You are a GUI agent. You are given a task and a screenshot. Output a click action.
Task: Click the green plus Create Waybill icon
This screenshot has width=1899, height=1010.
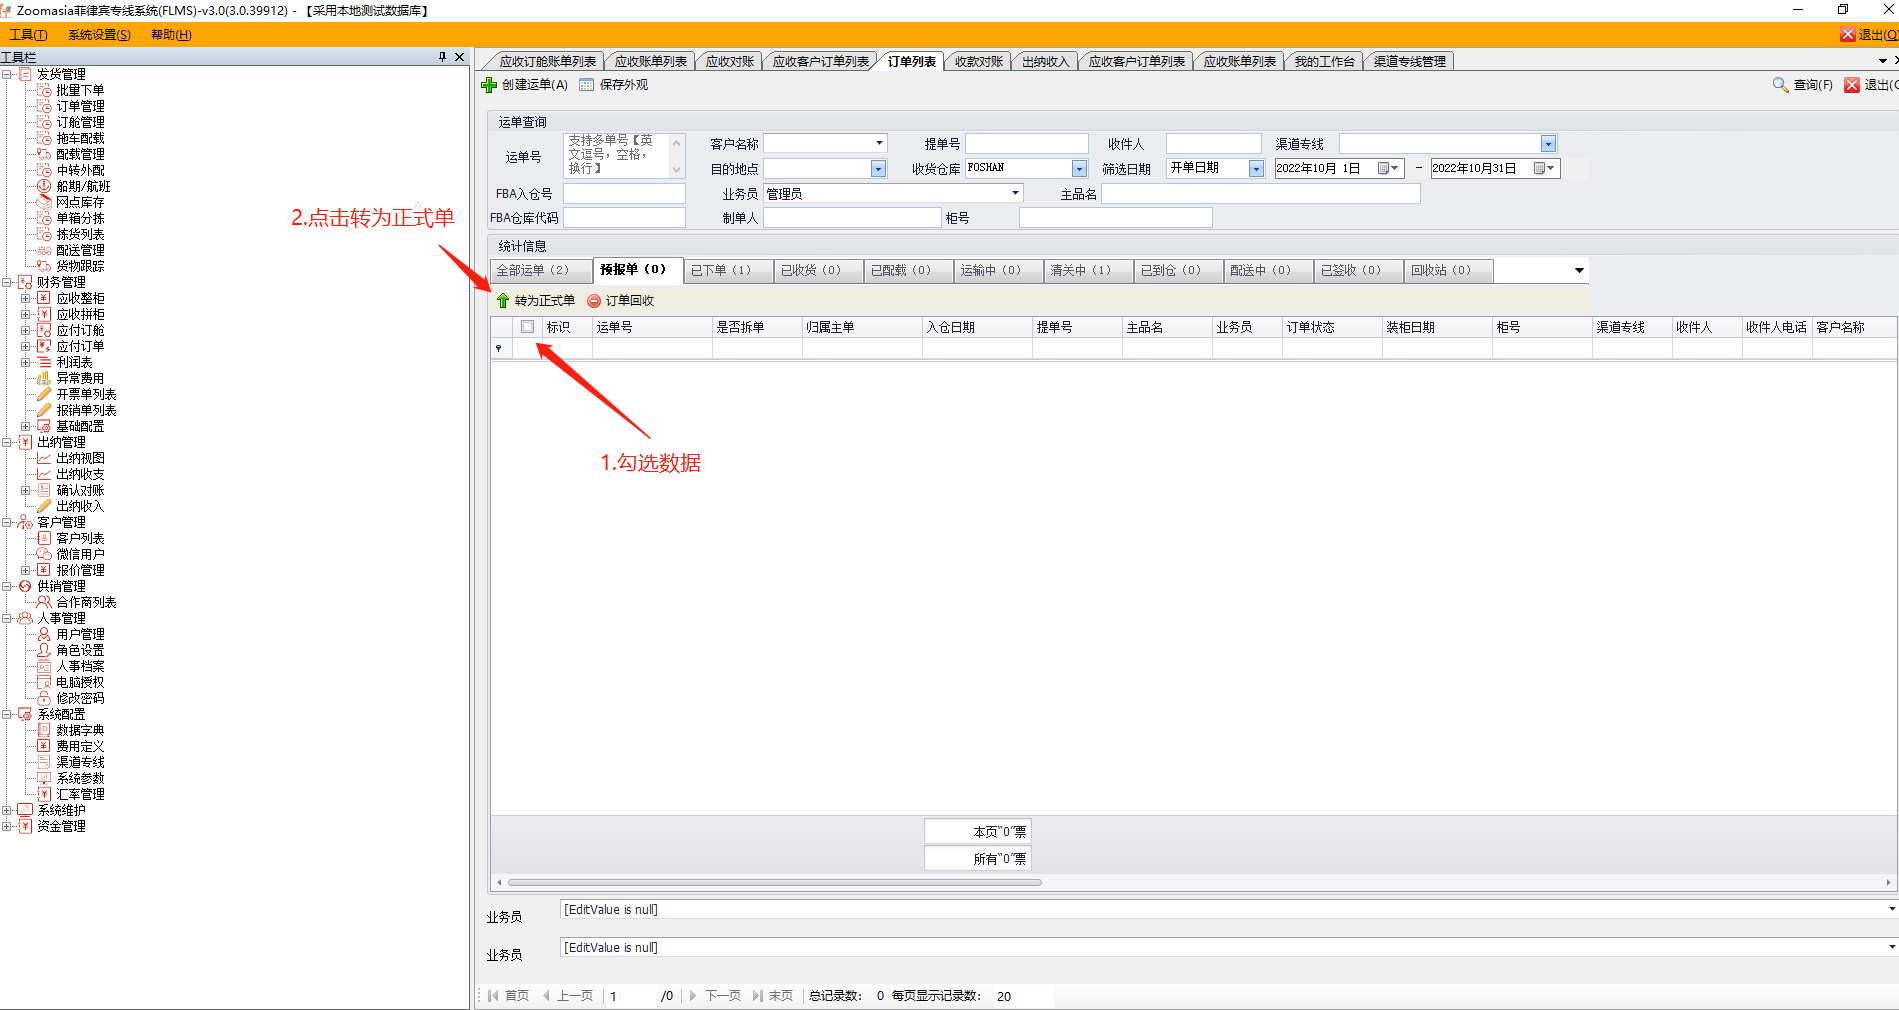[489, 85]
